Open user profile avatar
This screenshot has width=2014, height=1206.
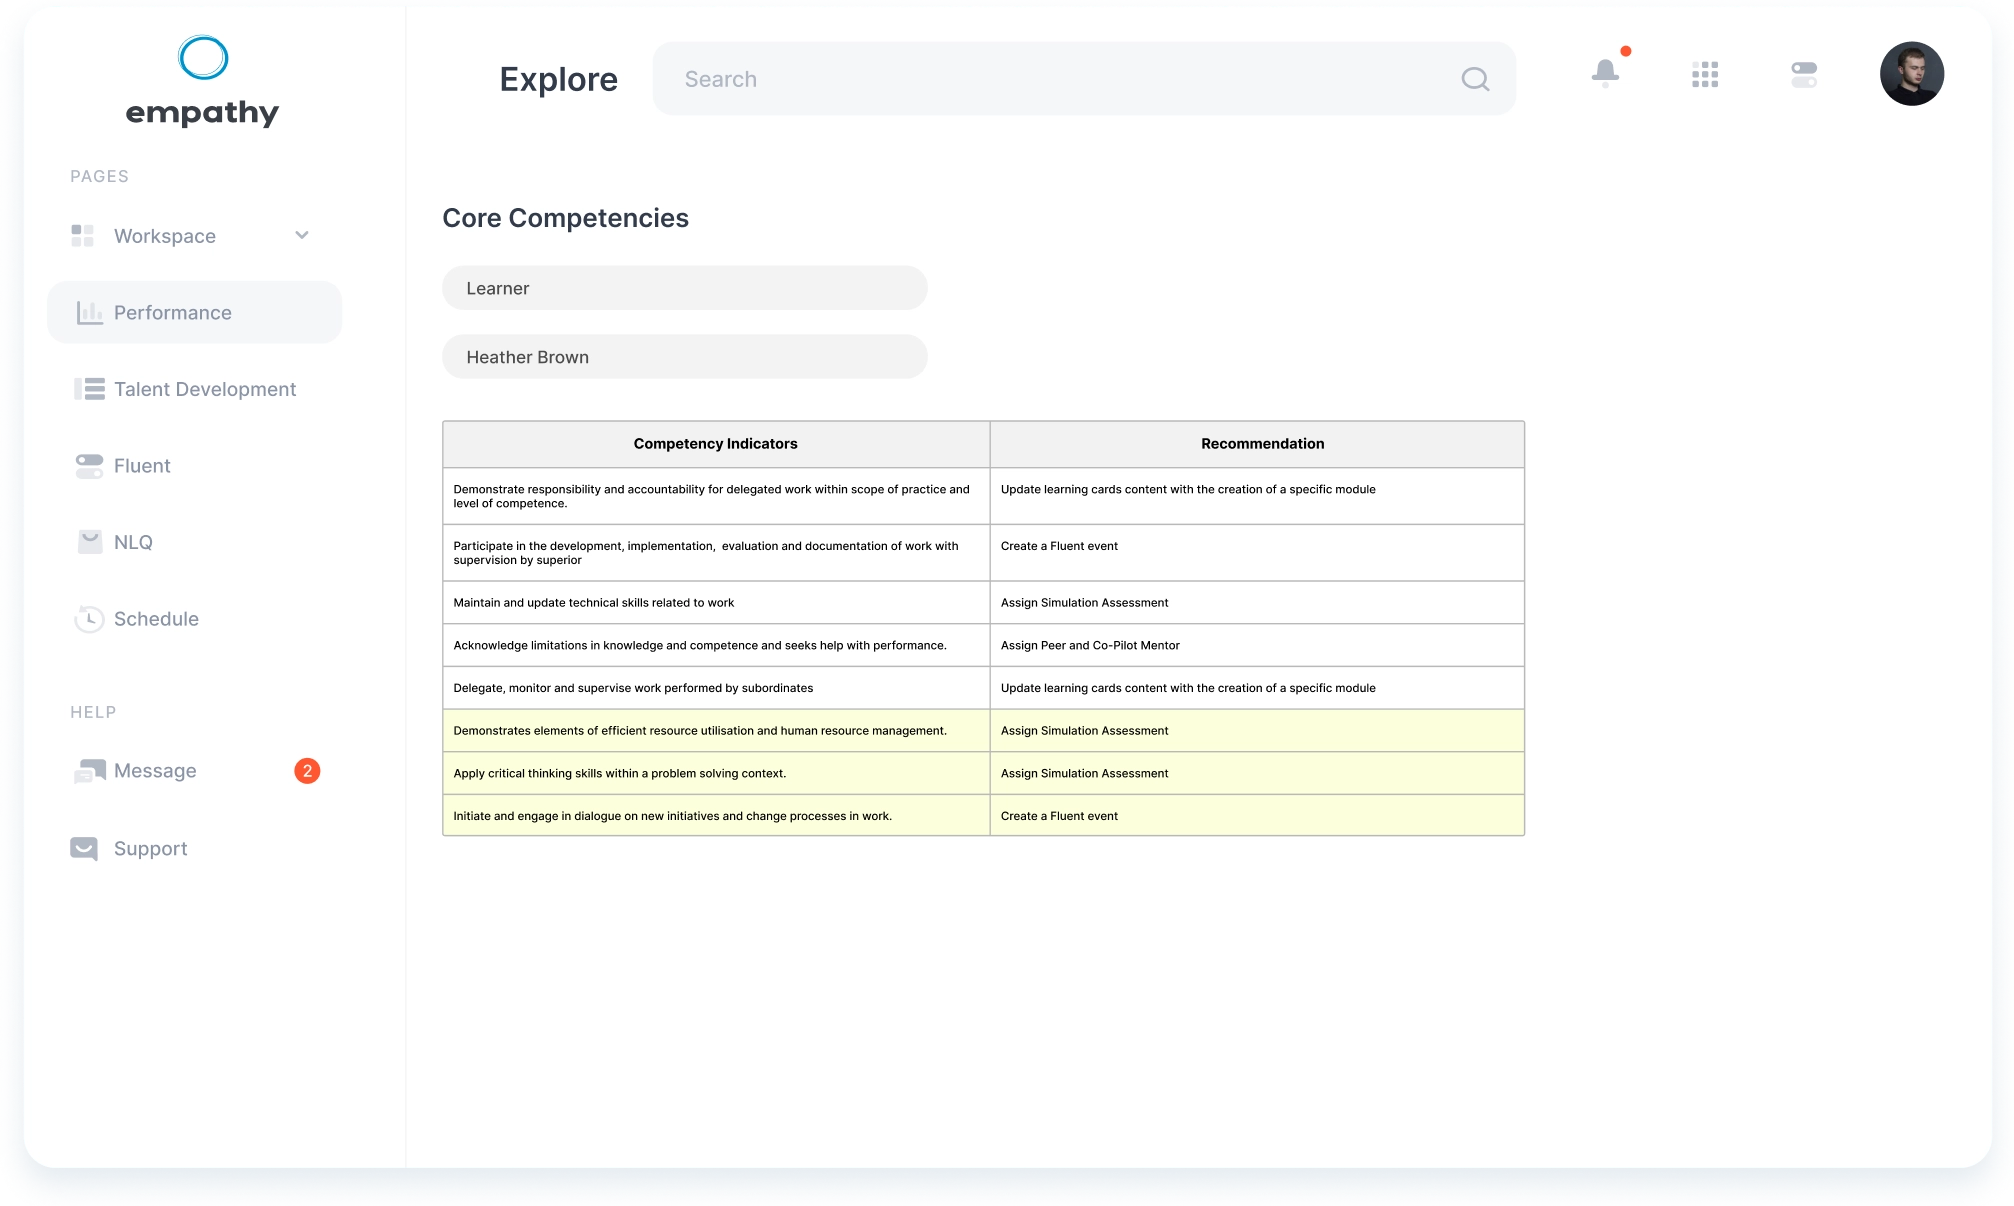[x=1911, y=73]
